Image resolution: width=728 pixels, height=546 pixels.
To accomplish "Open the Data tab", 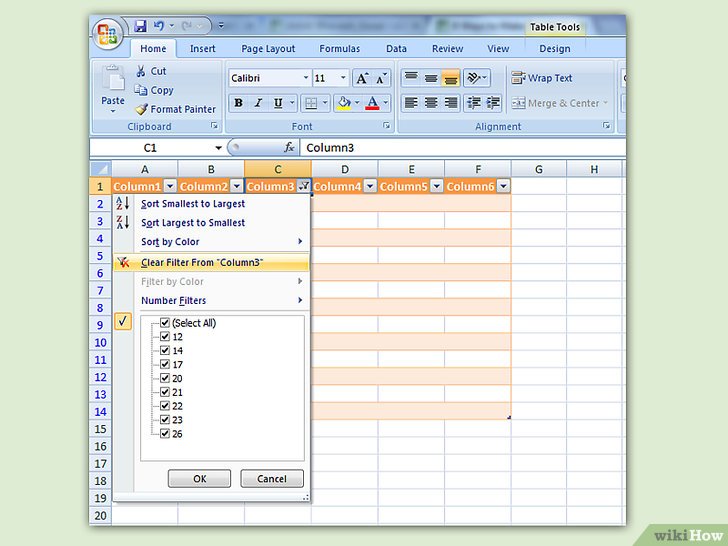I will 396,49.
